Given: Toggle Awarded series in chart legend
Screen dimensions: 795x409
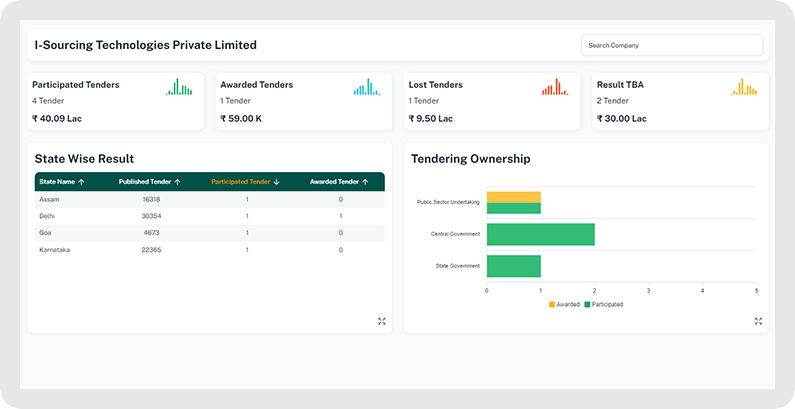Looking at the screenshot, I should (564, 304).
